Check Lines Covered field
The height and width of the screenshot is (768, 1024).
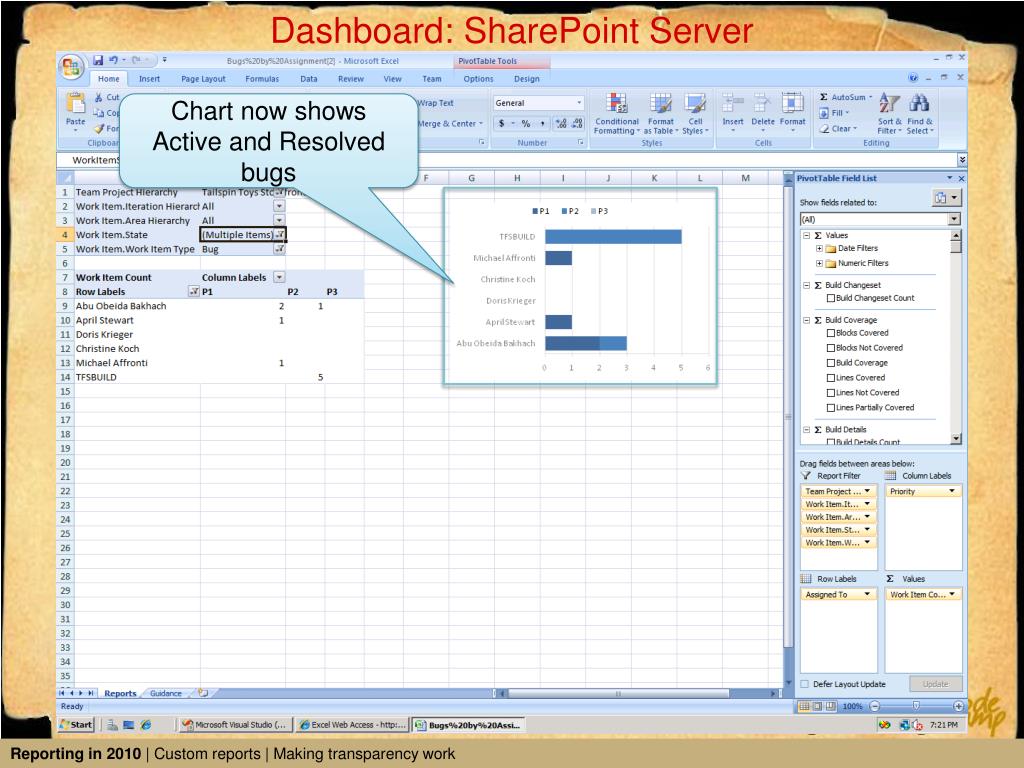[831, 377]
